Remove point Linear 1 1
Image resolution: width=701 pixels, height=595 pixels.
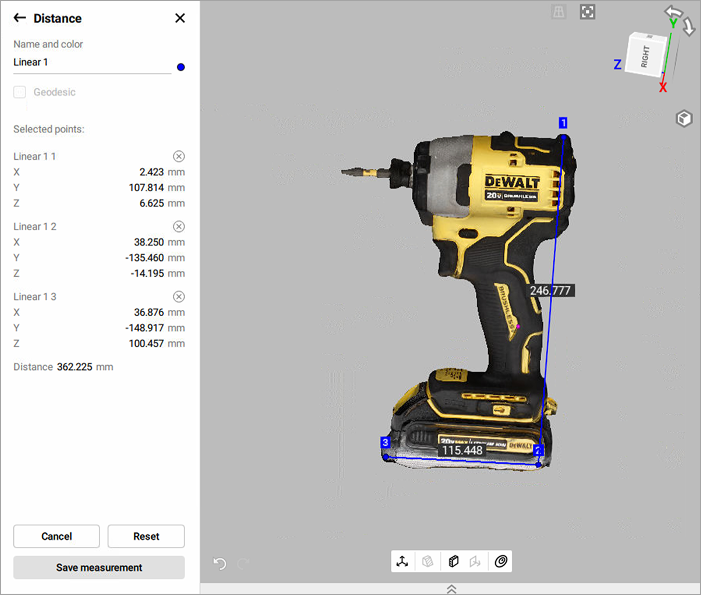tap(179, 157)
